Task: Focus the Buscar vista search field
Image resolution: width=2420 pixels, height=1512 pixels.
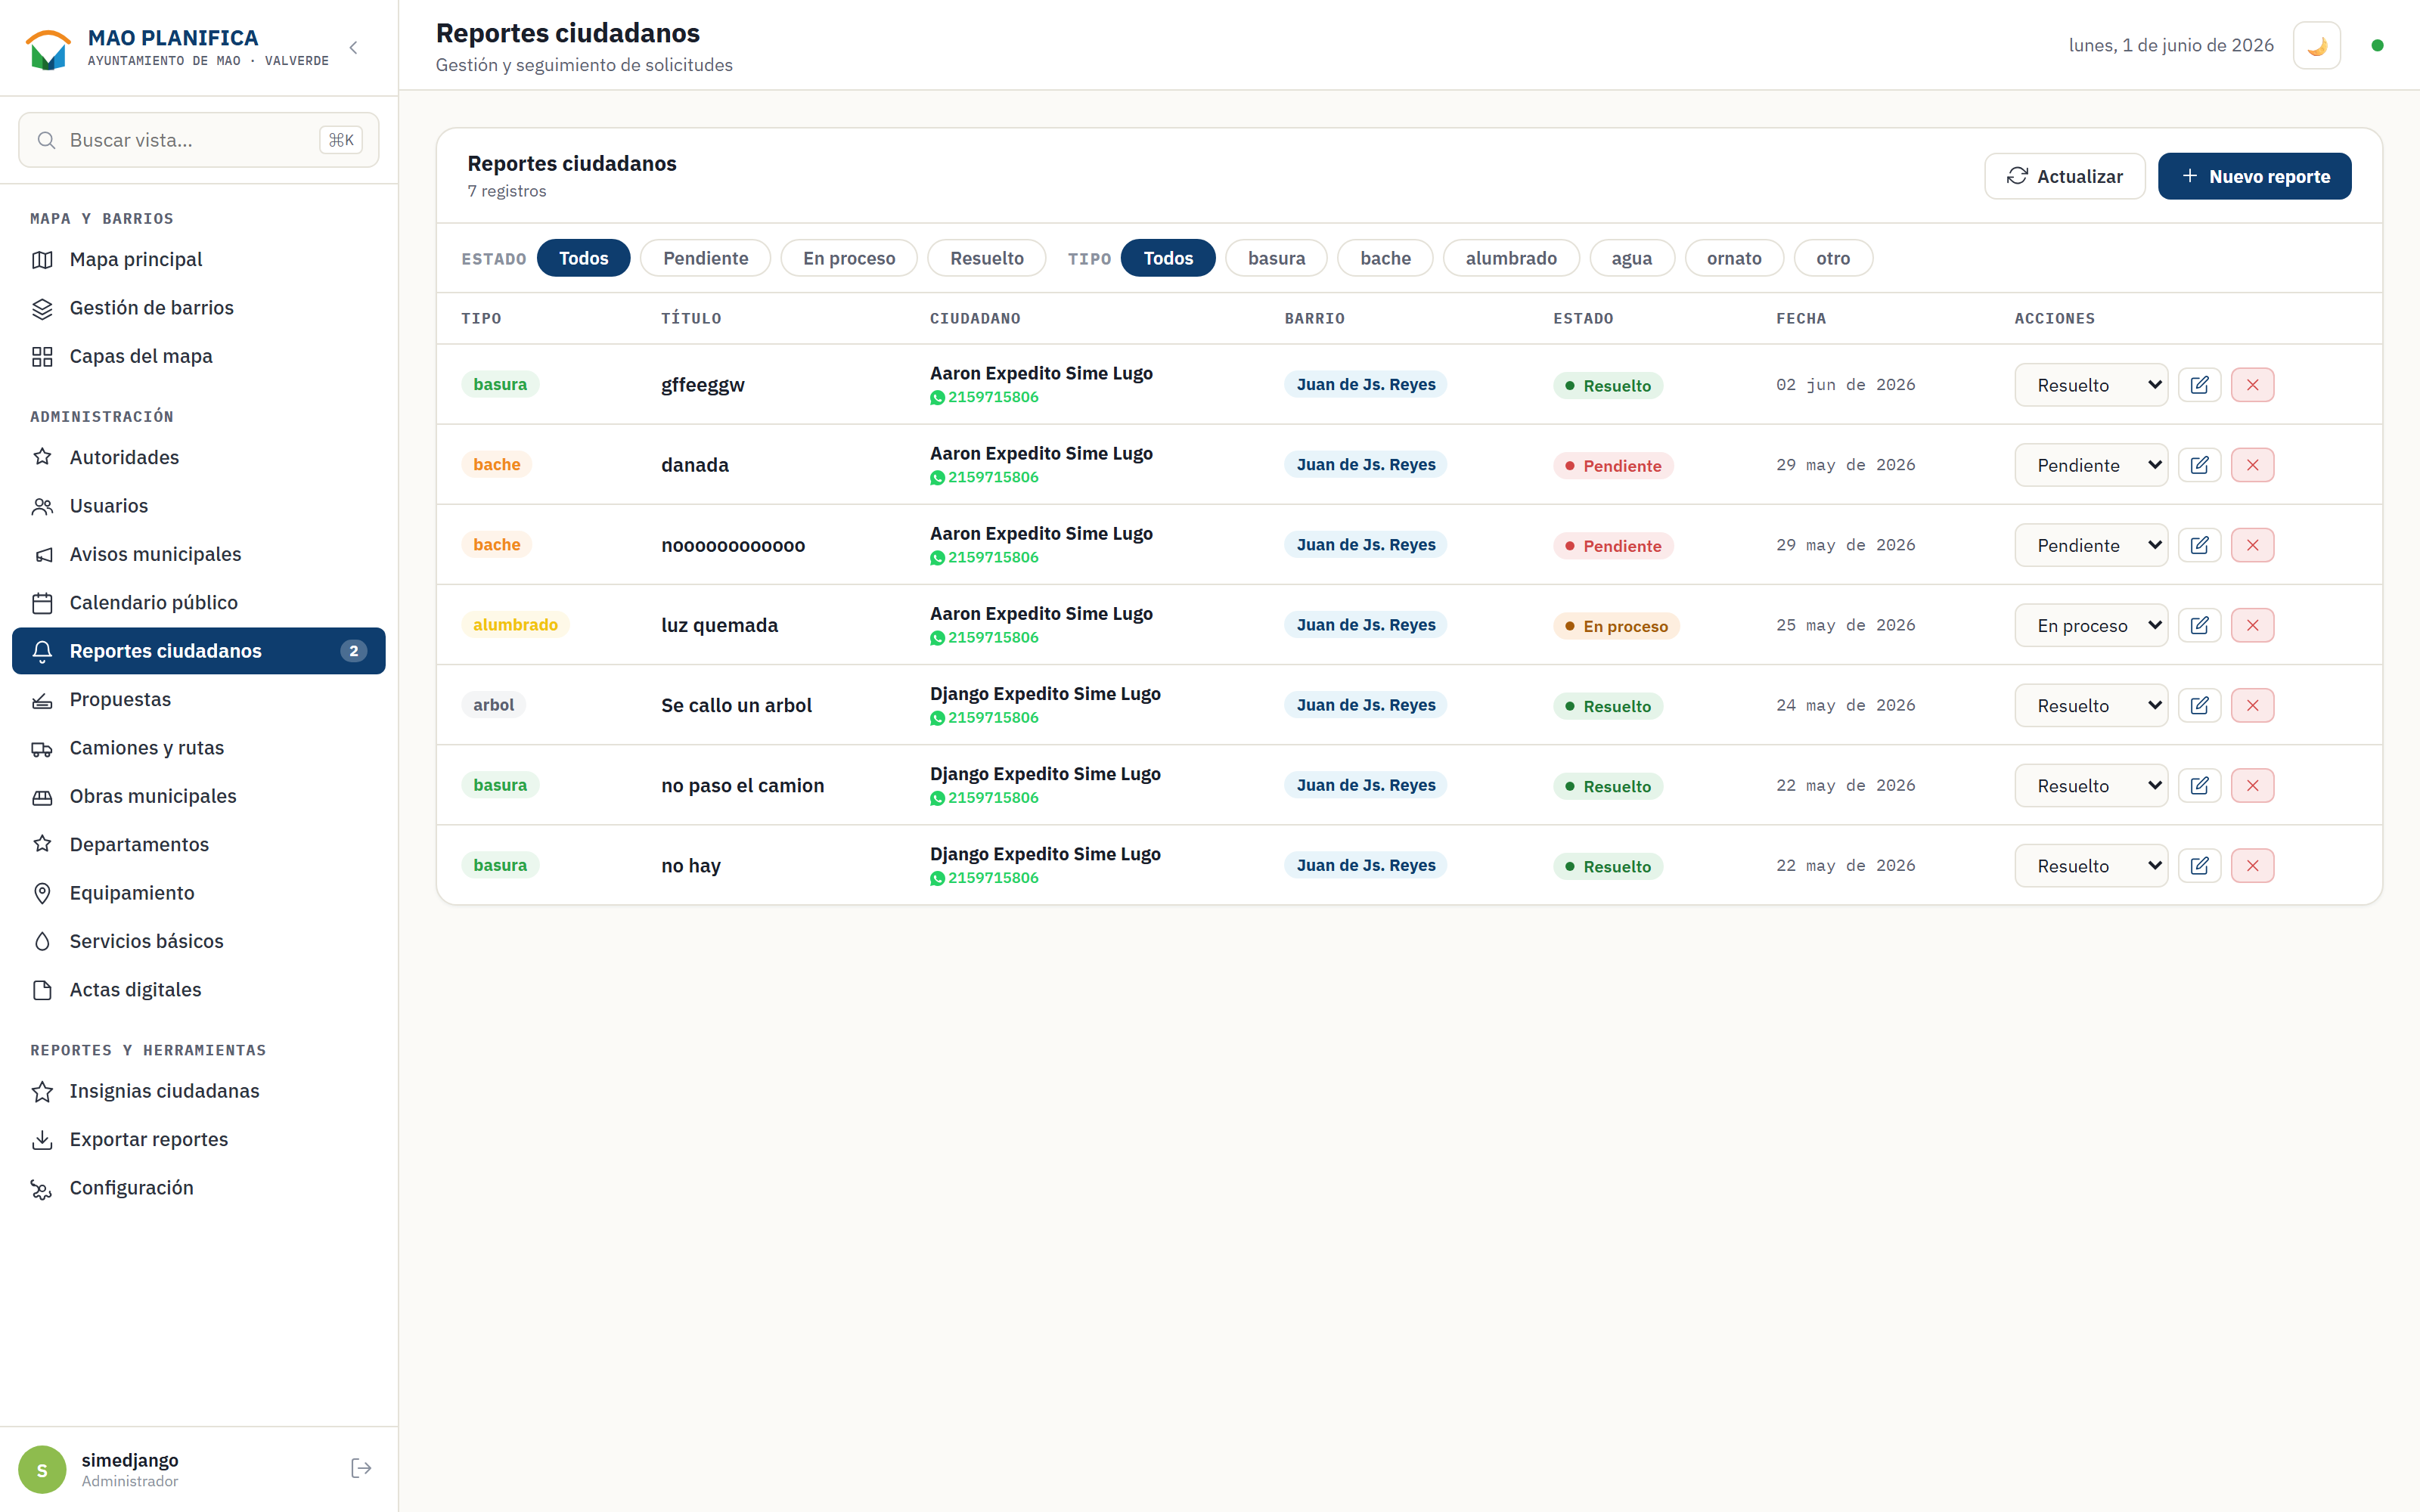Action: (198, 140)
